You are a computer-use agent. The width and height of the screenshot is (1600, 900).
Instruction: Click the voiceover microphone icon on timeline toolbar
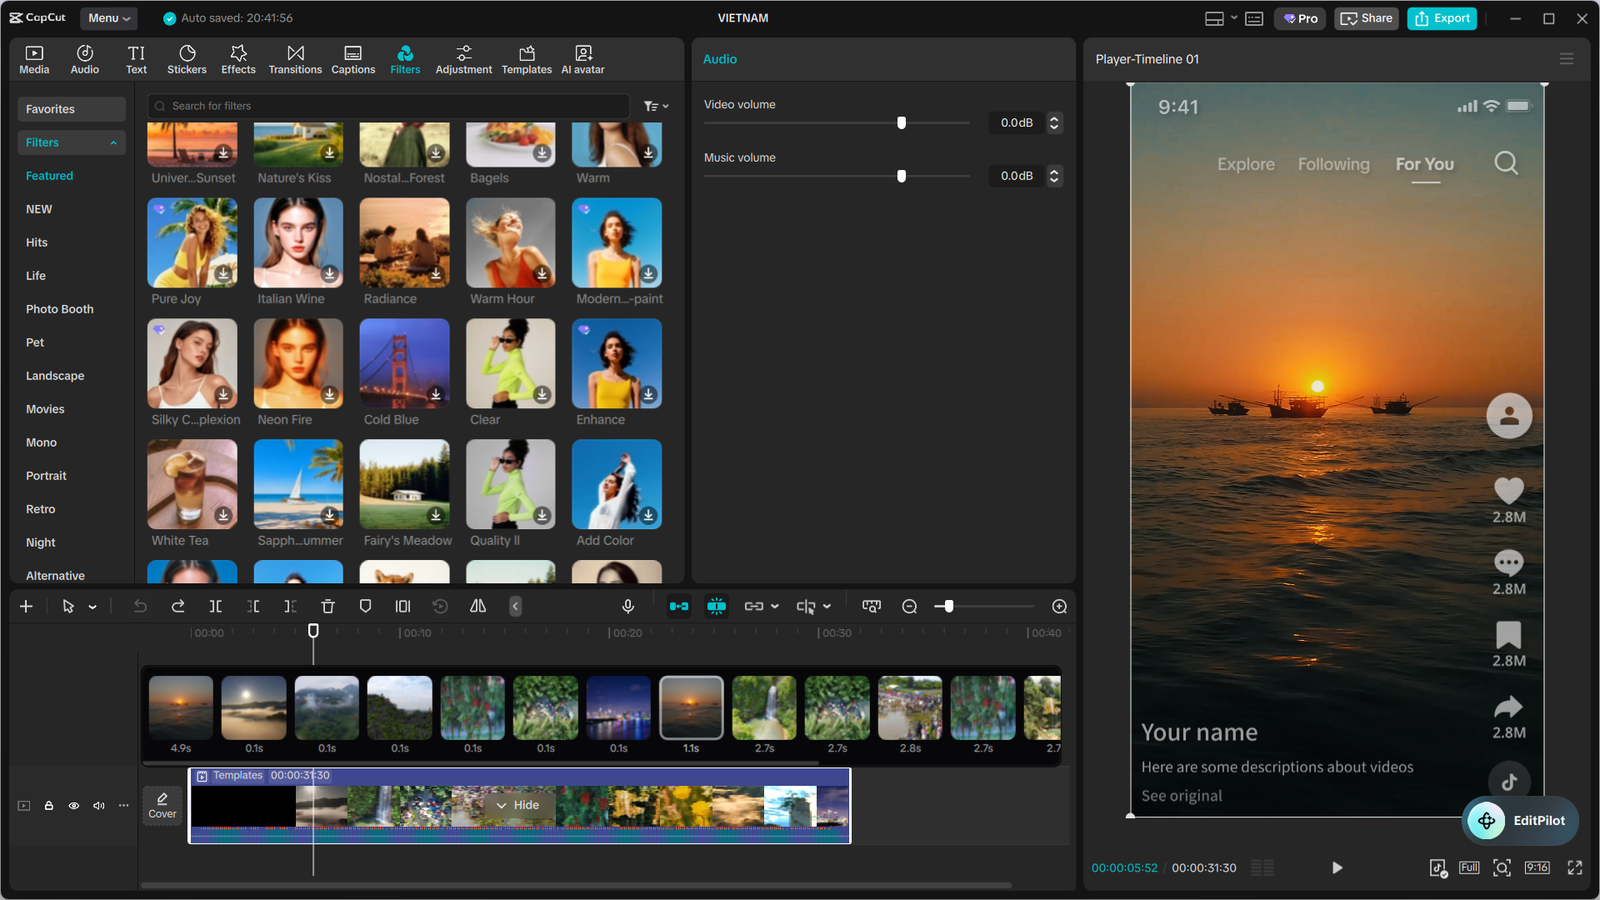pyautogui.click(x=628, y=606)
